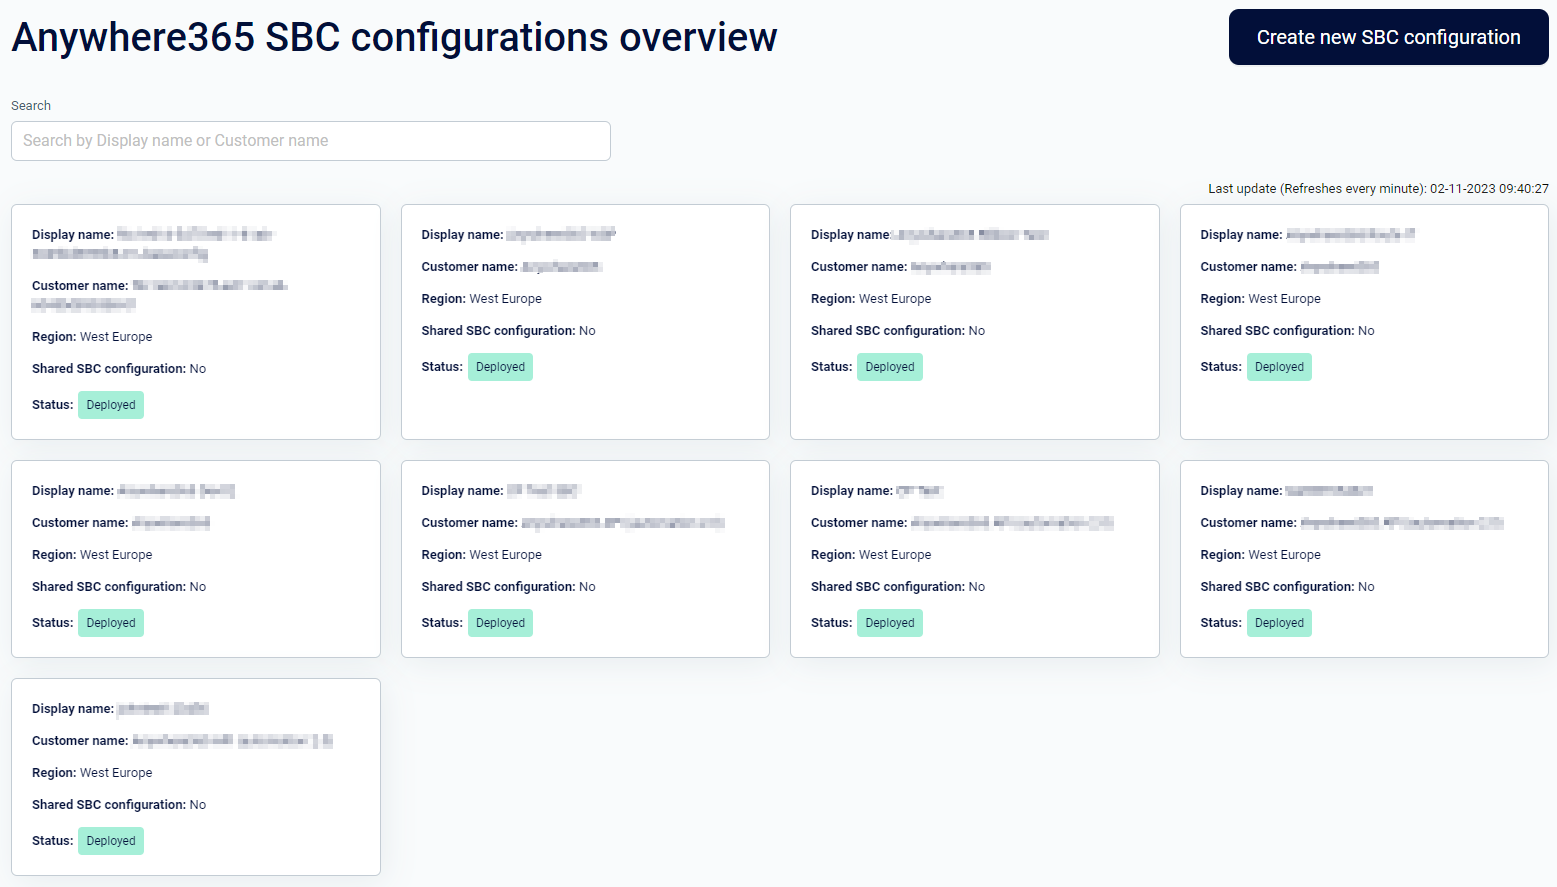Click the Create new SBC configuration button
The width and height of the screenshot is (1557, 887).
click(1388, 37)
